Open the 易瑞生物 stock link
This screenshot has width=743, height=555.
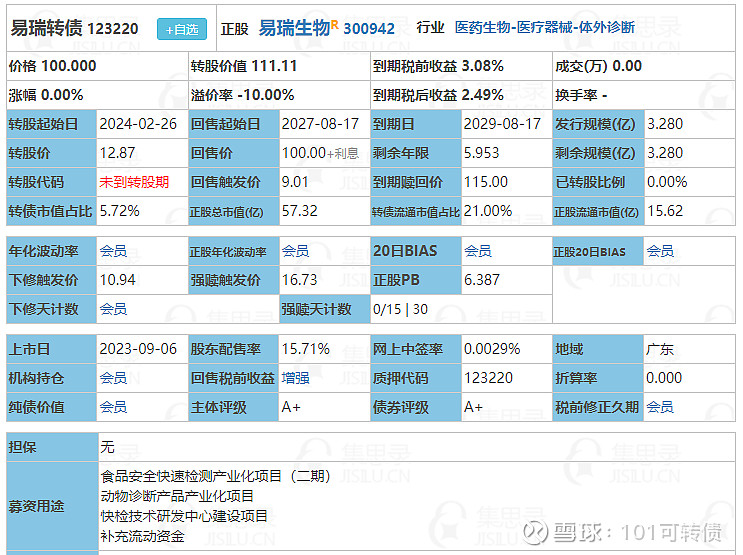click(x=294, y=28)
